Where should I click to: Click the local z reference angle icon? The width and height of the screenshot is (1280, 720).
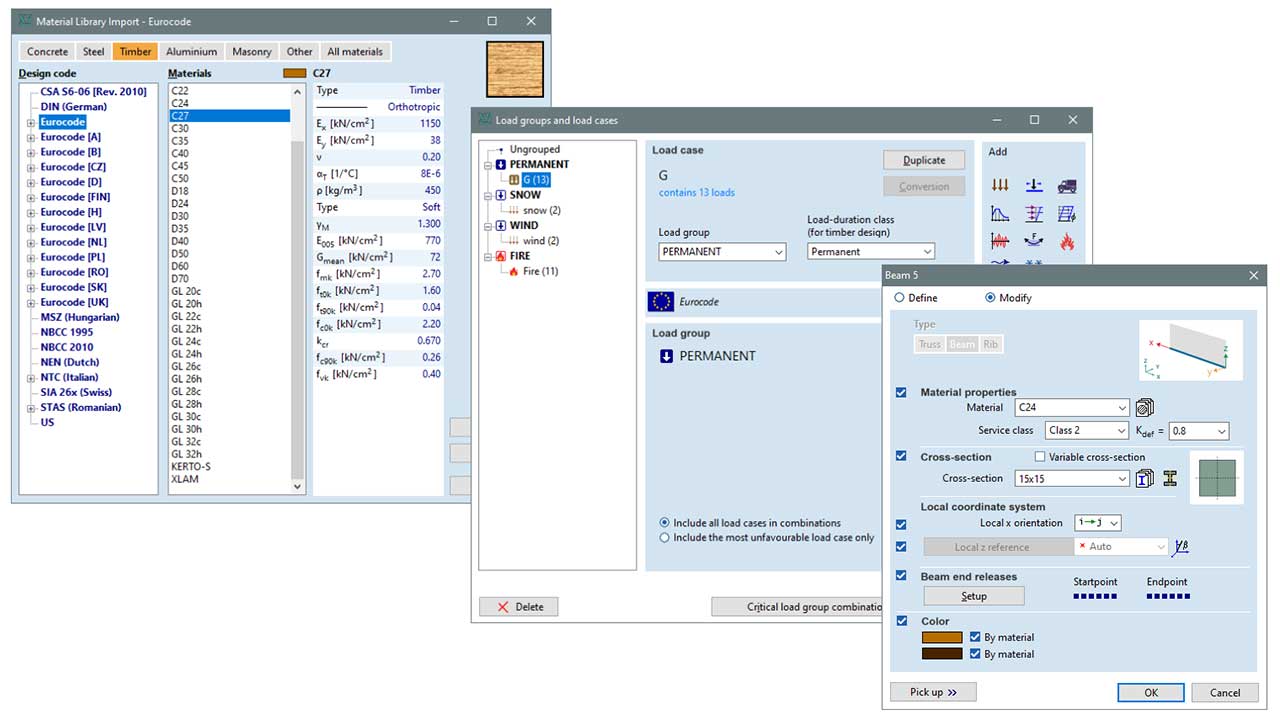click(1182, 546)
